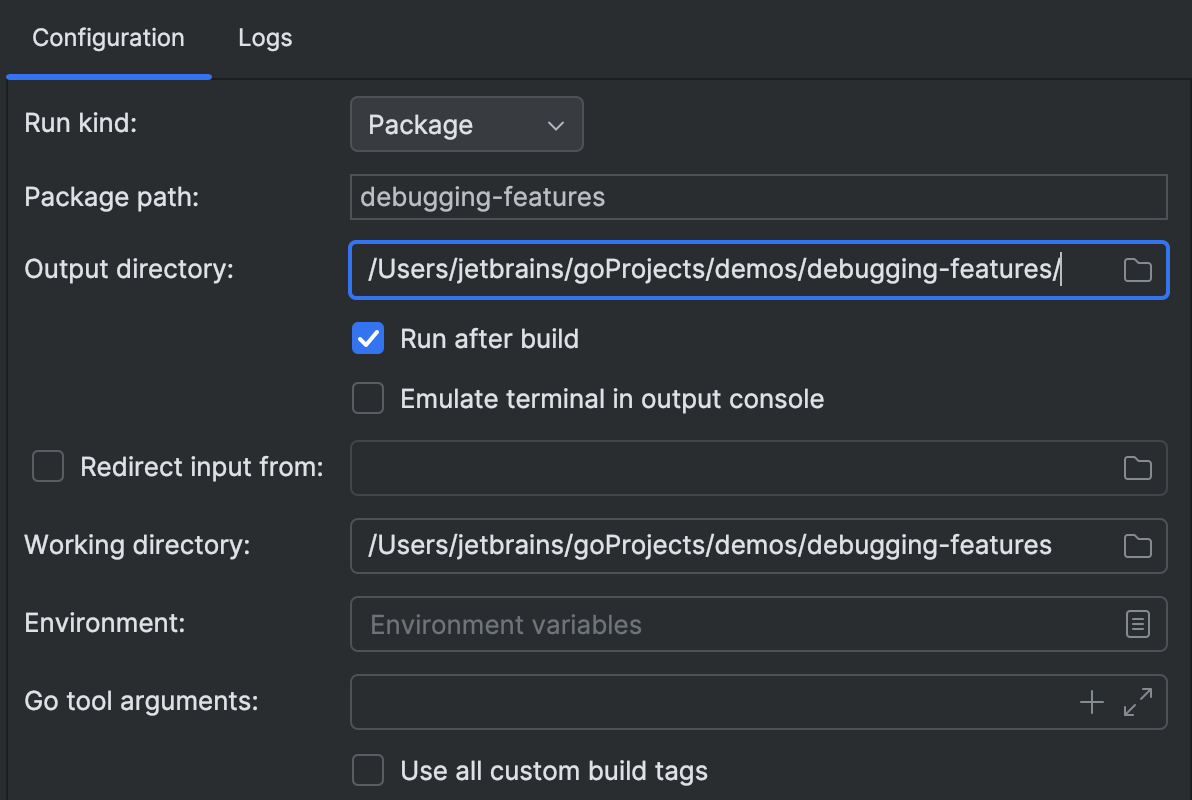
Task: Click into Package path field
Action: tap(758, 197)
